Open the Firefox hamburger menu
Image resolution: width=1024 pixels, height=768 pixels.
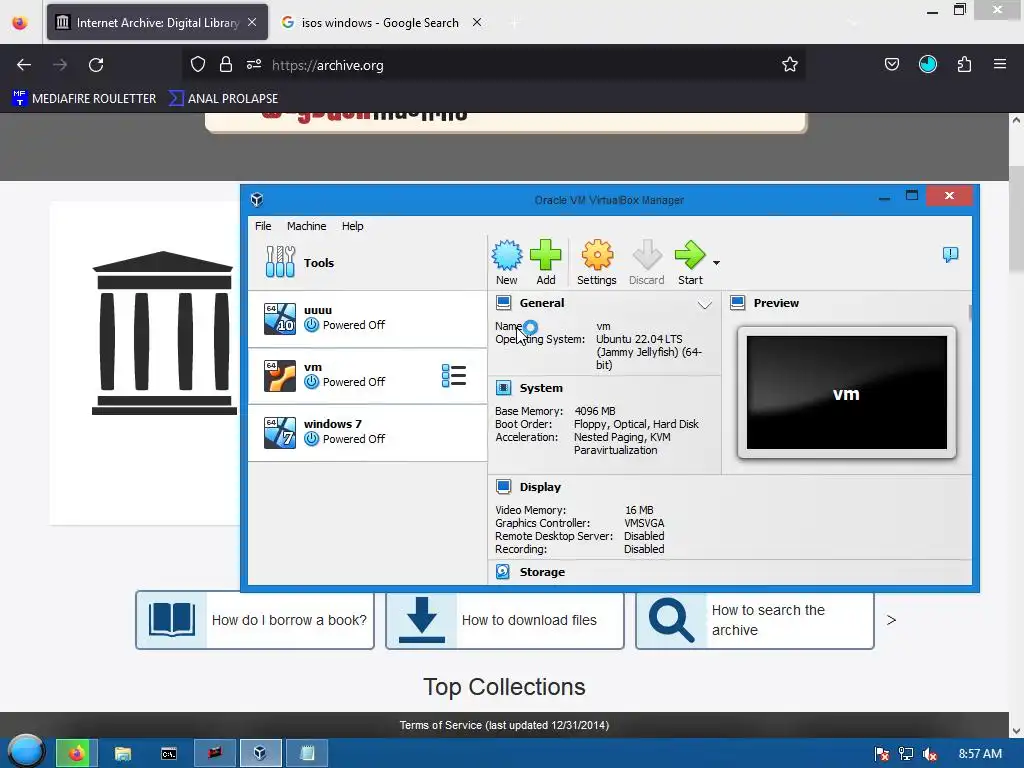tap(1000, 64)
